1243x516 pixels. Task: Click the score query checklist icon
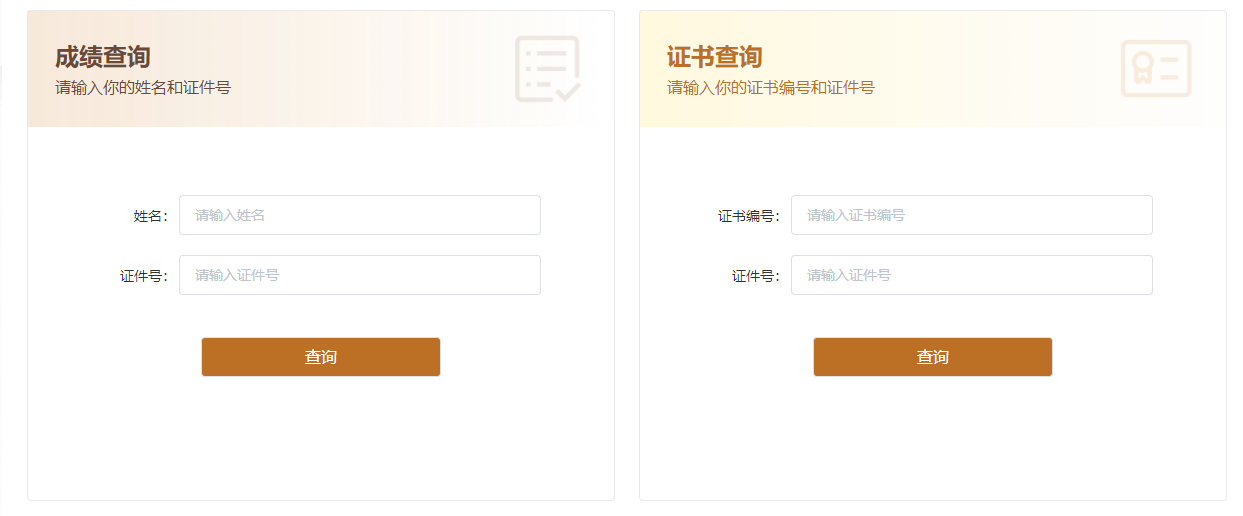tap(548, 69)
